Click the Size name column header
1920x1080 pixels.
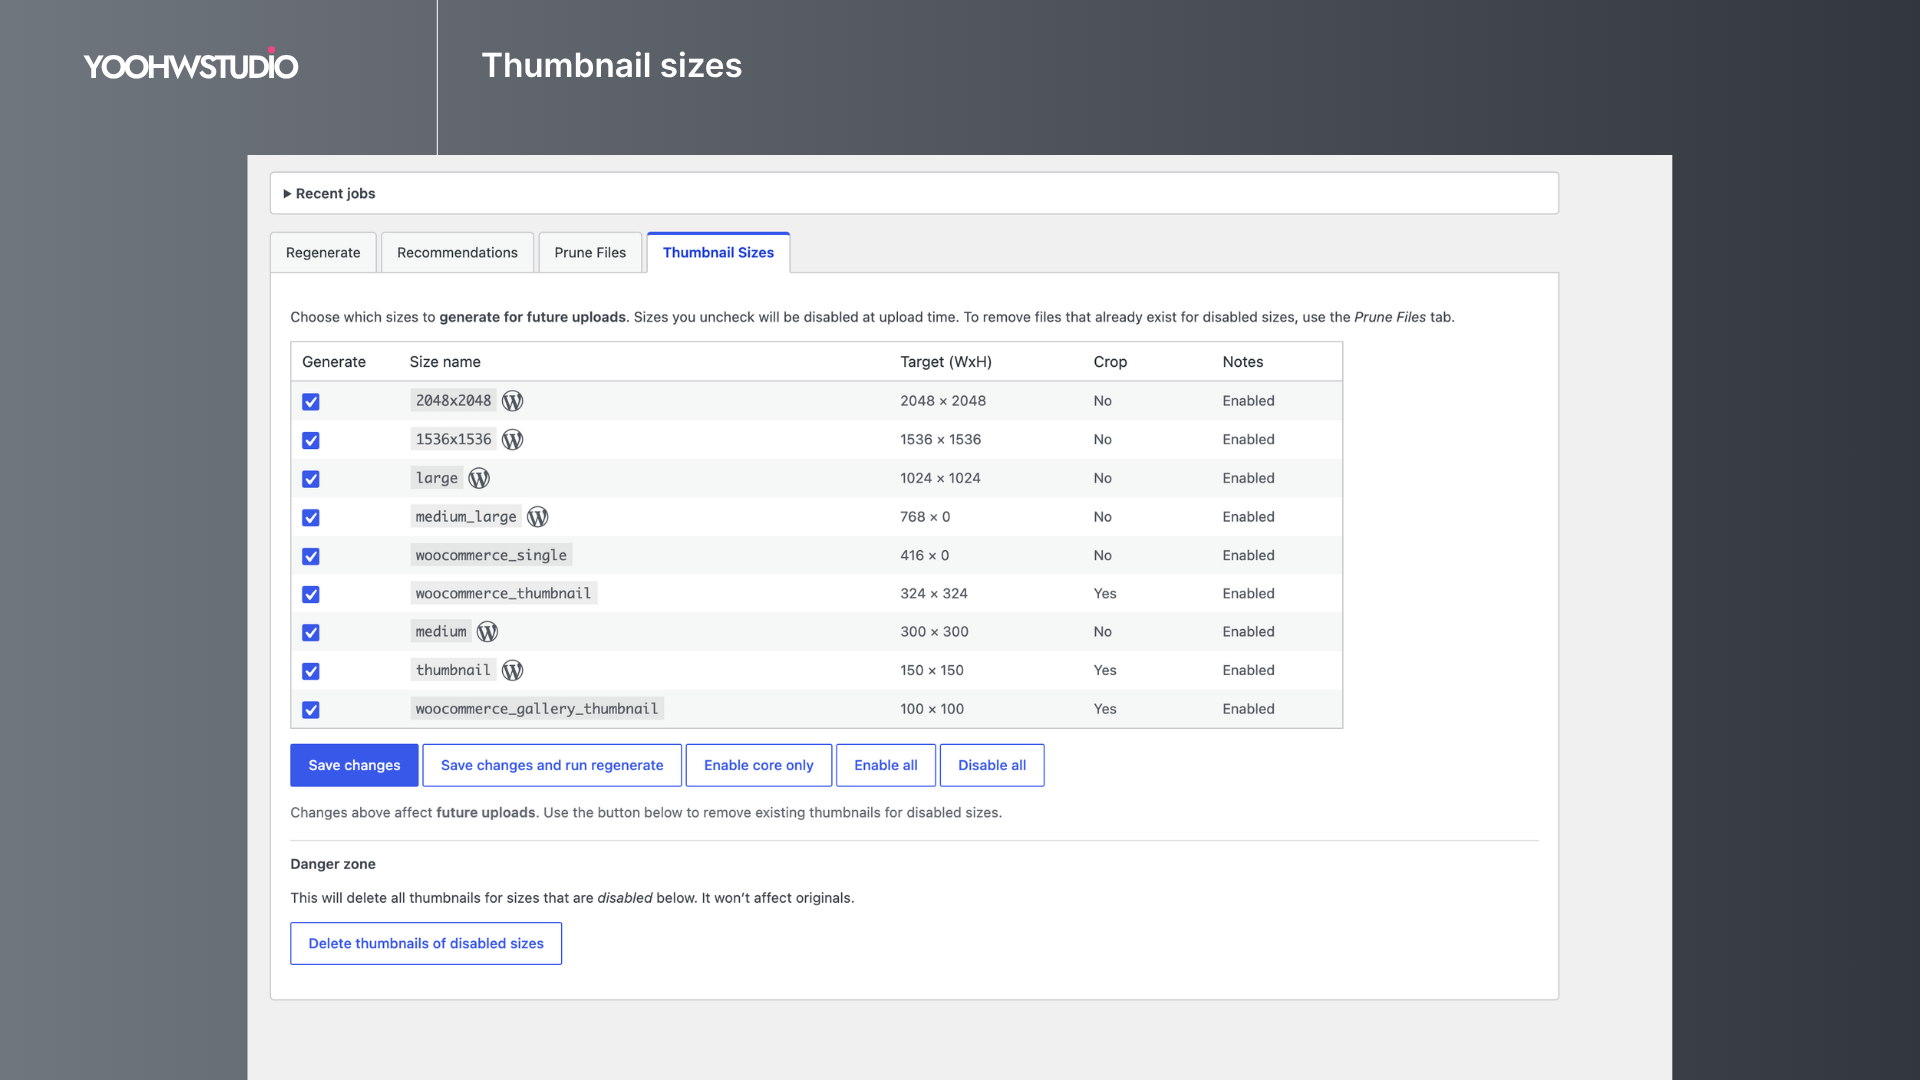445,362
